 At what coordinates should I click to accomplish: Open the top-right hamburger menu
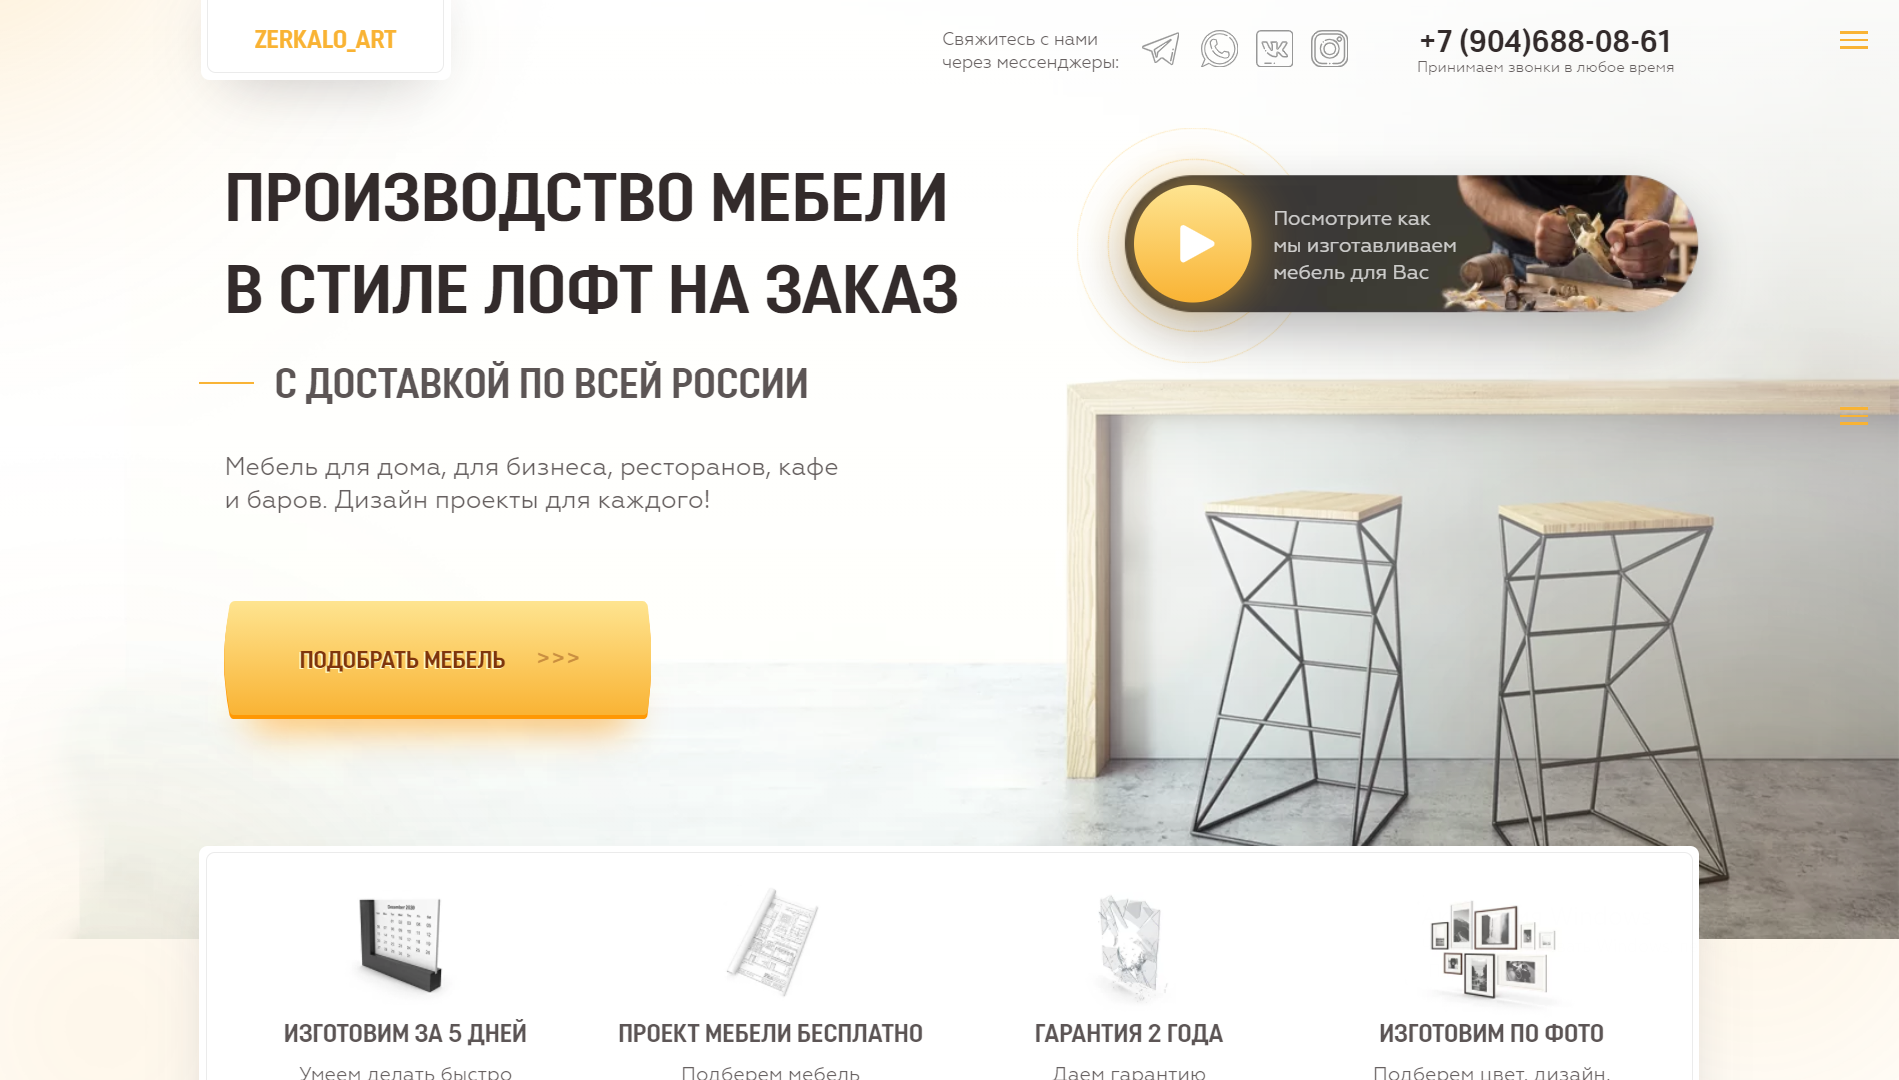[x=1853, y=40]
